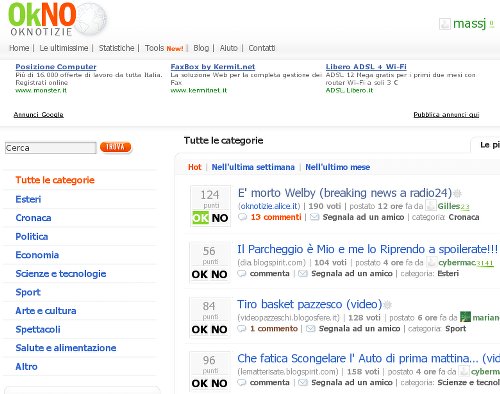Image resolution: width=500 pixels, height=394 pixels.
Task: Select Politica category in sidebar
Action: (x=32, y=236)
